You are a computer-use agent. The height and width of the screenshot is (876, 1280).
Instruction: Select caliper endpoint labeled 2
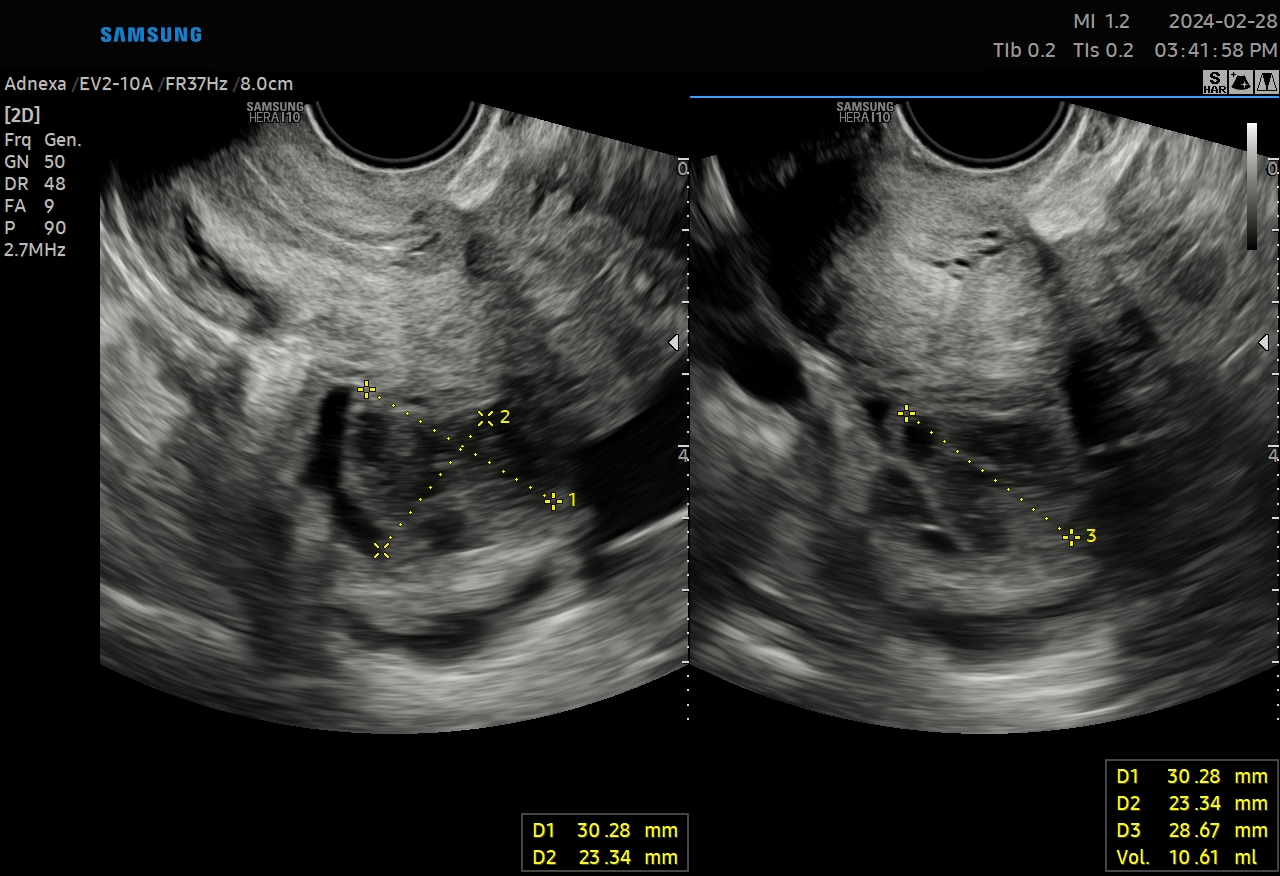coord(485,418)
